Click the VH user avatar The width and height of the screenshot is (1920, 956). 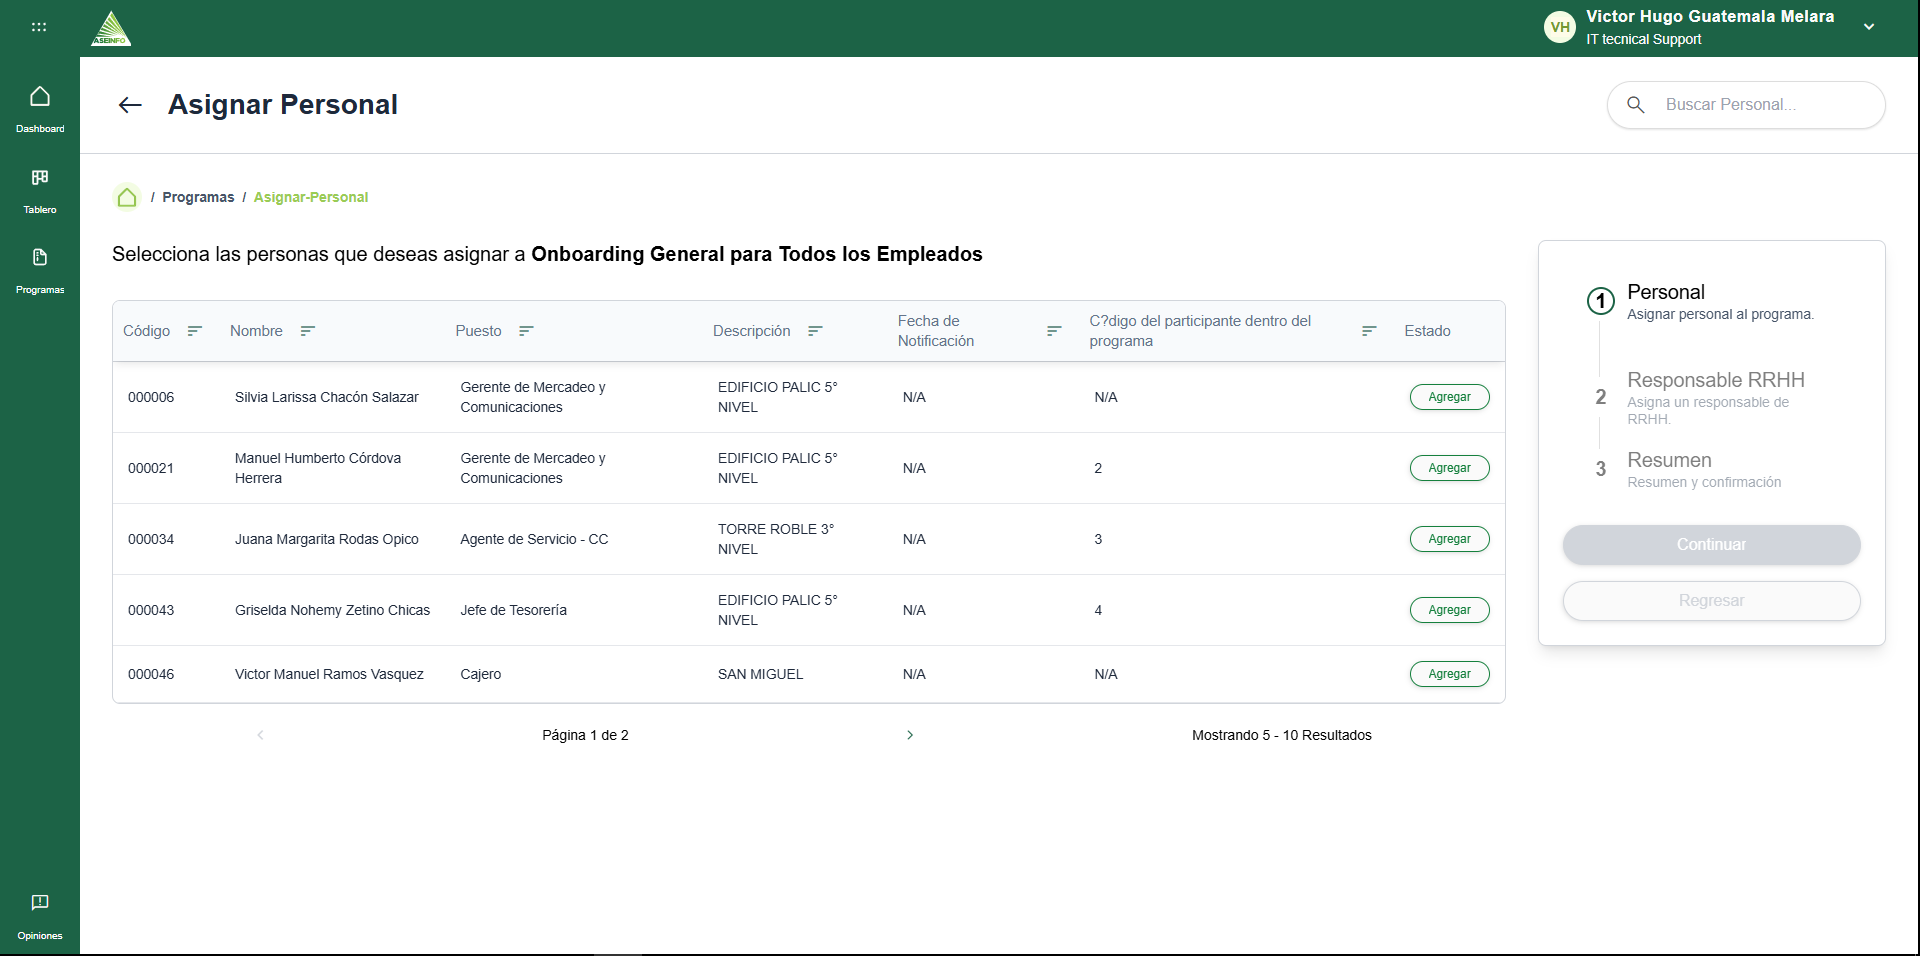(1560, 27)
